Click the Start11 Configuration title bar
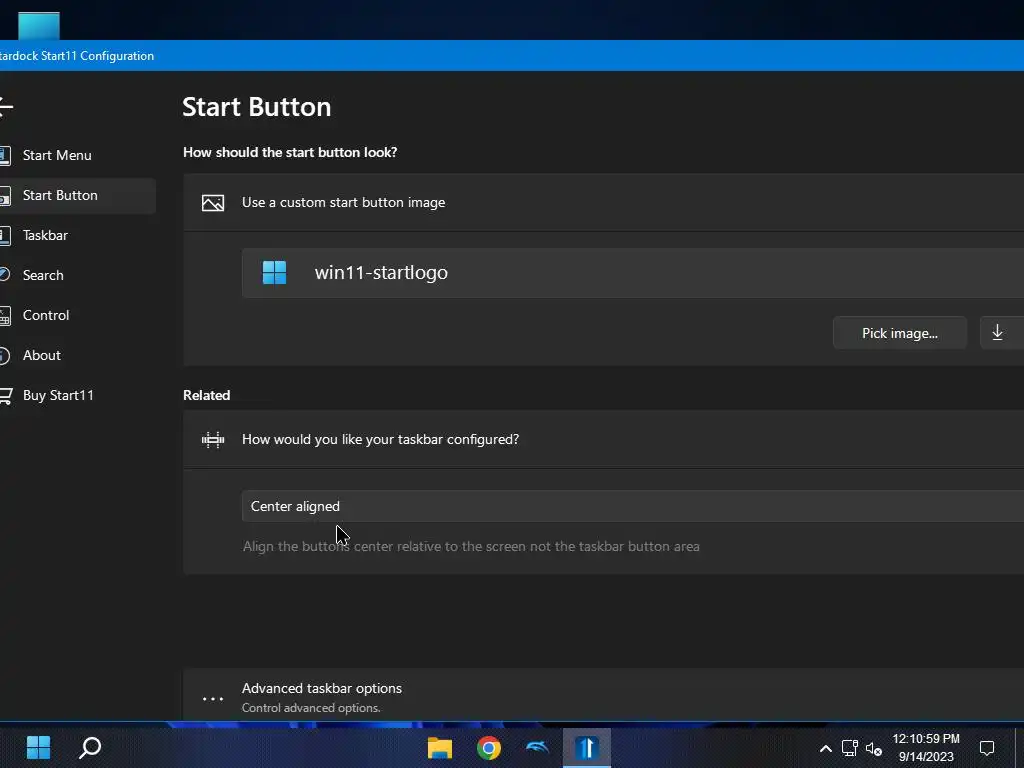1024x768 pixels. coord(512,56)
